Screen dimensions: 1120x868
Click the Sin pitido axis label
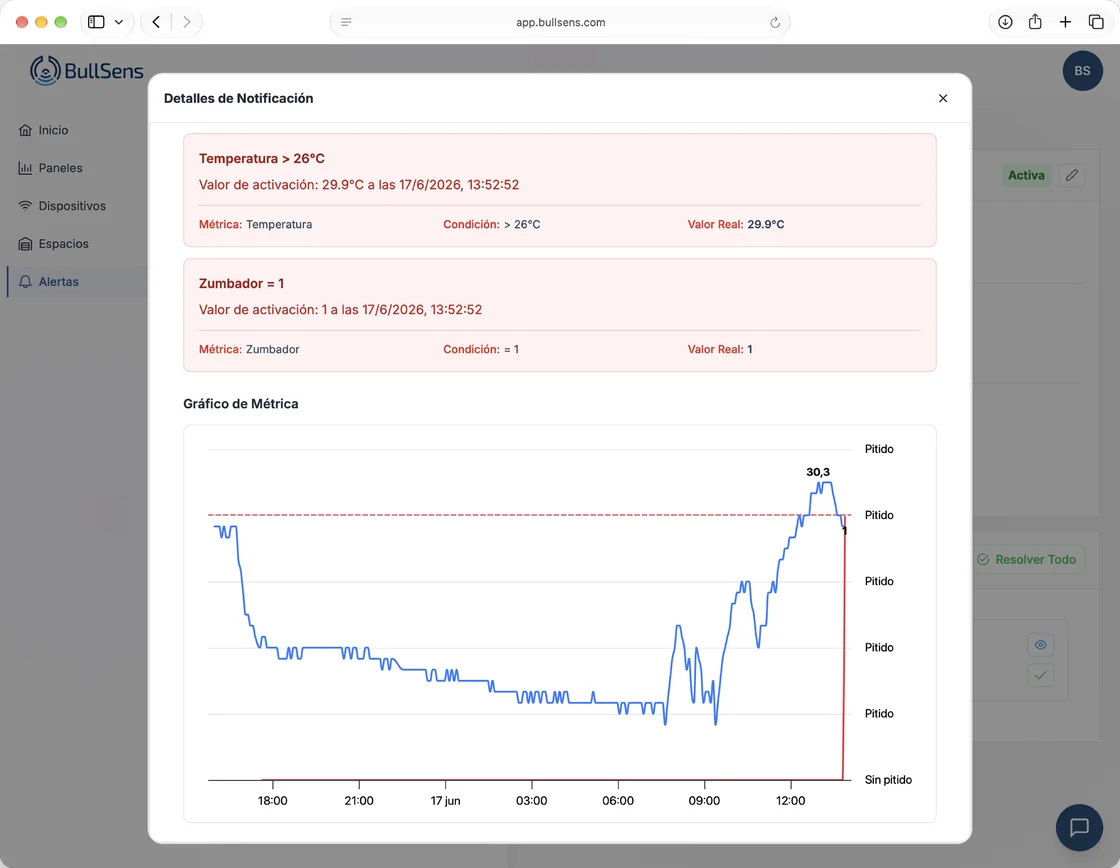pyautogui.click(x=888, y=780)
